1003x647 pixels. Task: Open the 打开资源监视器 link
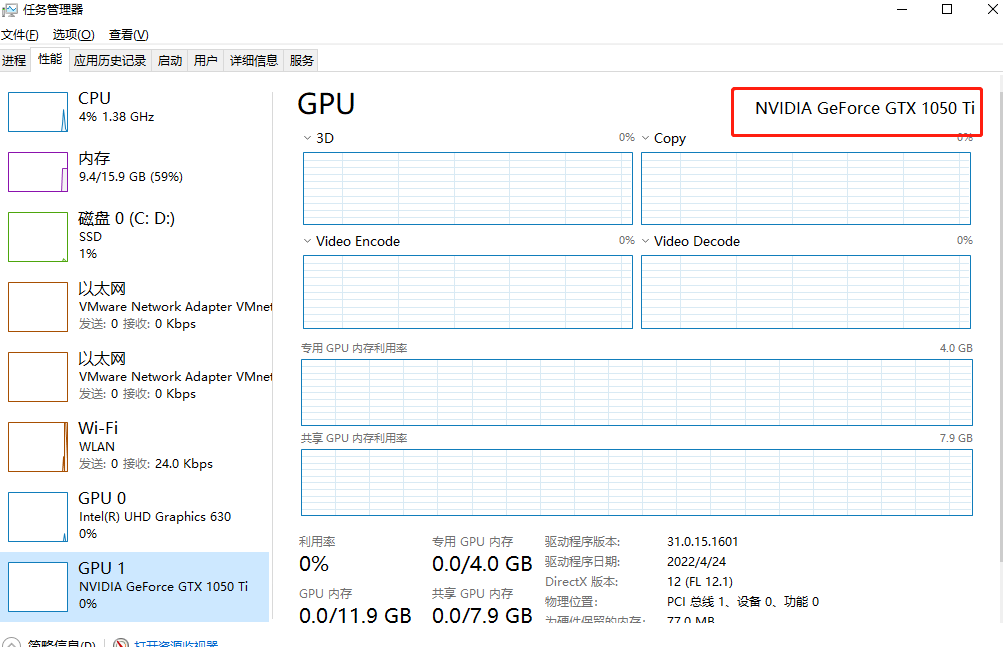click(176, 643)
